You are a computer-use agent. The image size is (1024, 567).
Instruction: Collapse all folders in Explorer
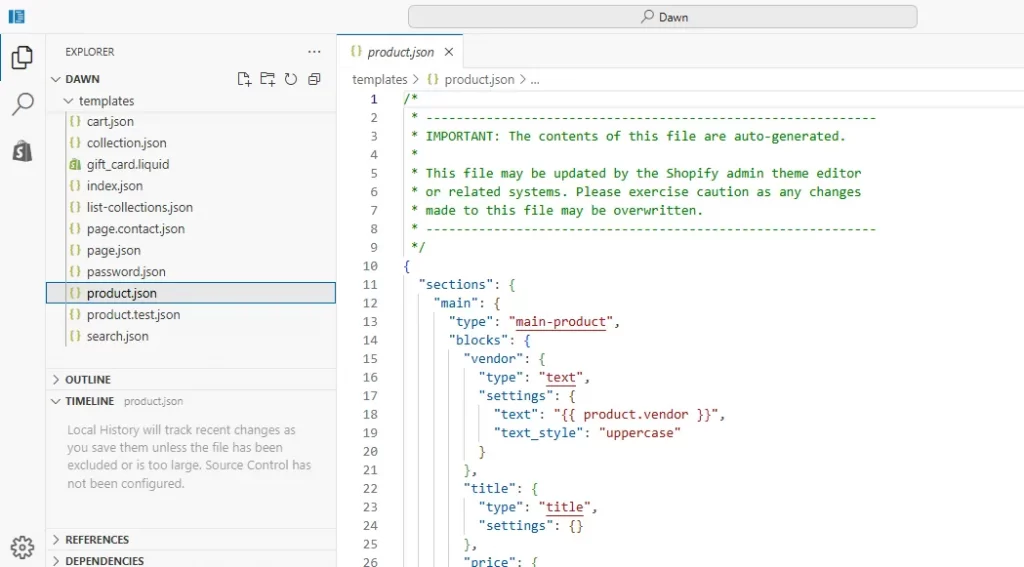pyautogui.click(x=314, y=79)
